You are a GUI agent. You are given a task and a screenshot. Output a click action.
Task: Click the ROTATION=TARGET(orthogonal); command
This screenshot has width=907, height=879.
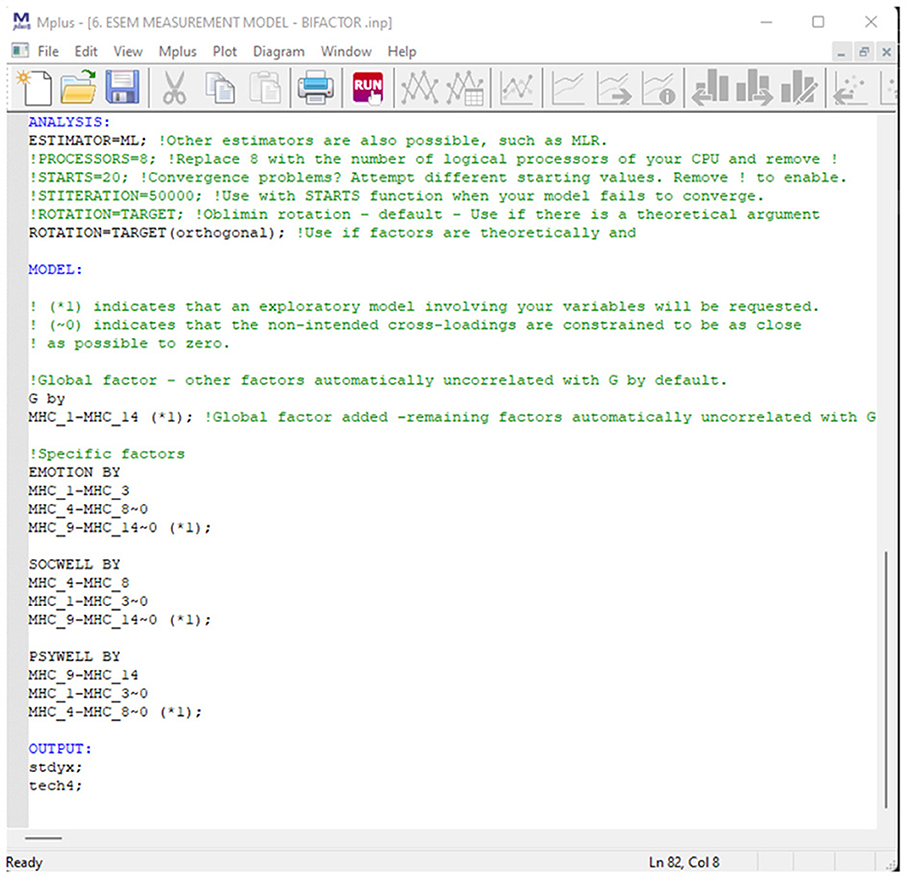[157, 233]
